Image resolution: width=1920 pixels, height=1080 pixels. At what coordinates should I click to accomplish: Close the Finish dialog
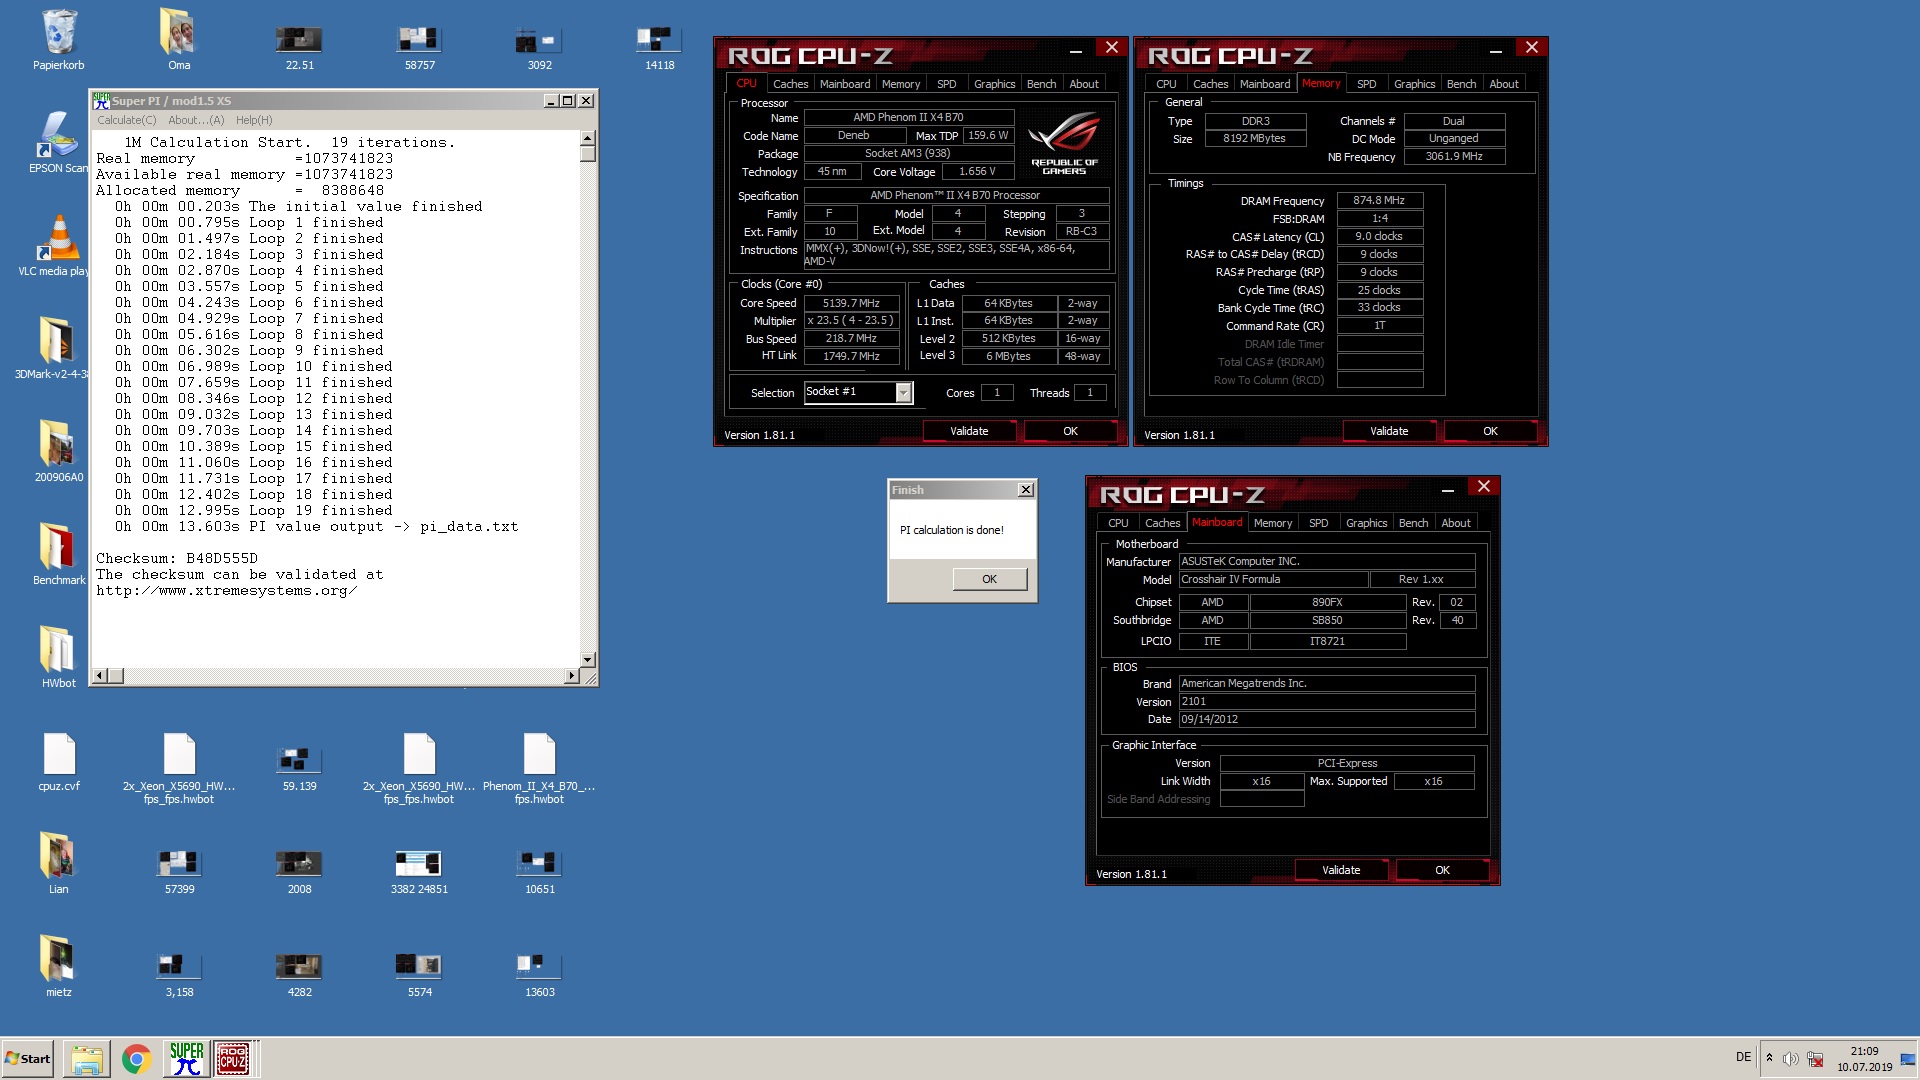[1025, 490]
